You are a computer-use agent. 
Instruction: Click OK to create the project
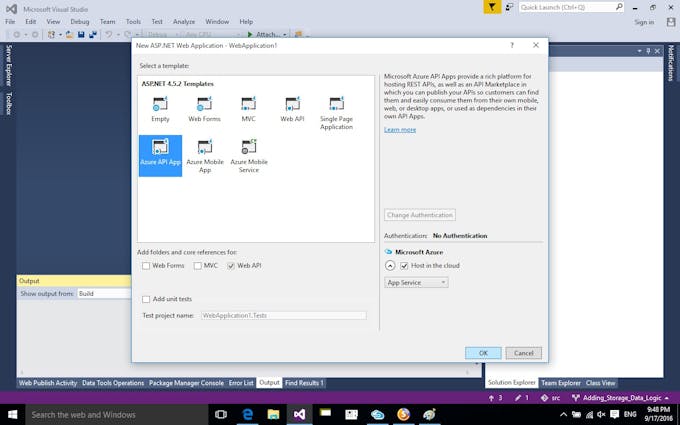(x=483, y=353)
